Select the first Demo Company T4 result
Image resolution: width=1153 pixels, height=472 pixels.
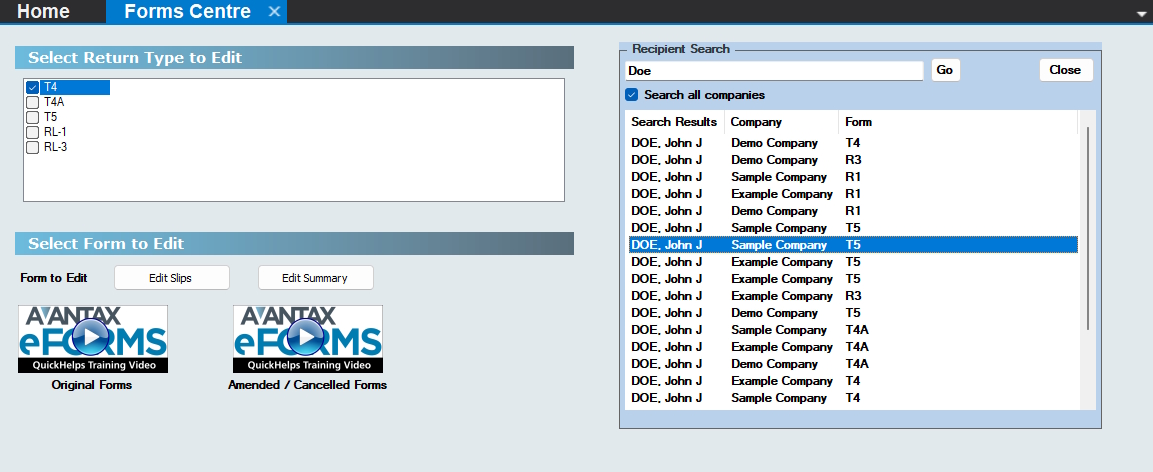click(774, 143)
